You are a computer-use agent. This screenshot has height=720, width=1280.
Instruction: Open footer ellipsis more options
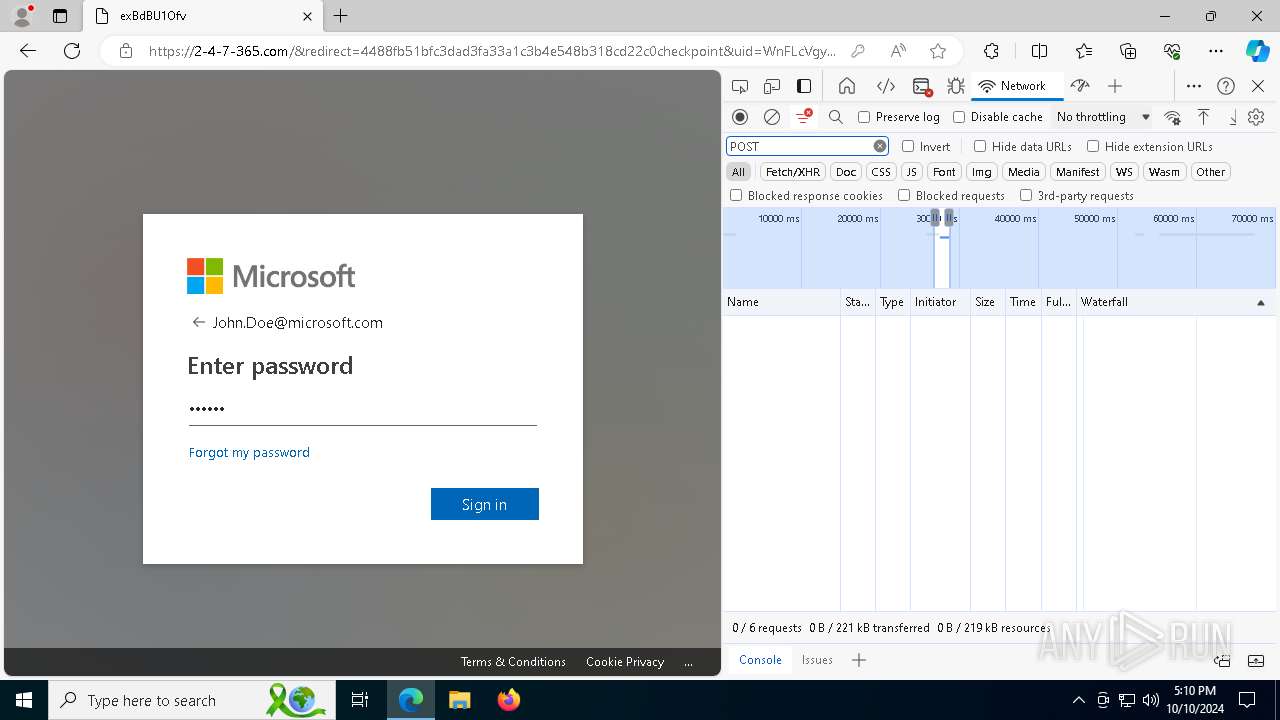tap(688, 662)
